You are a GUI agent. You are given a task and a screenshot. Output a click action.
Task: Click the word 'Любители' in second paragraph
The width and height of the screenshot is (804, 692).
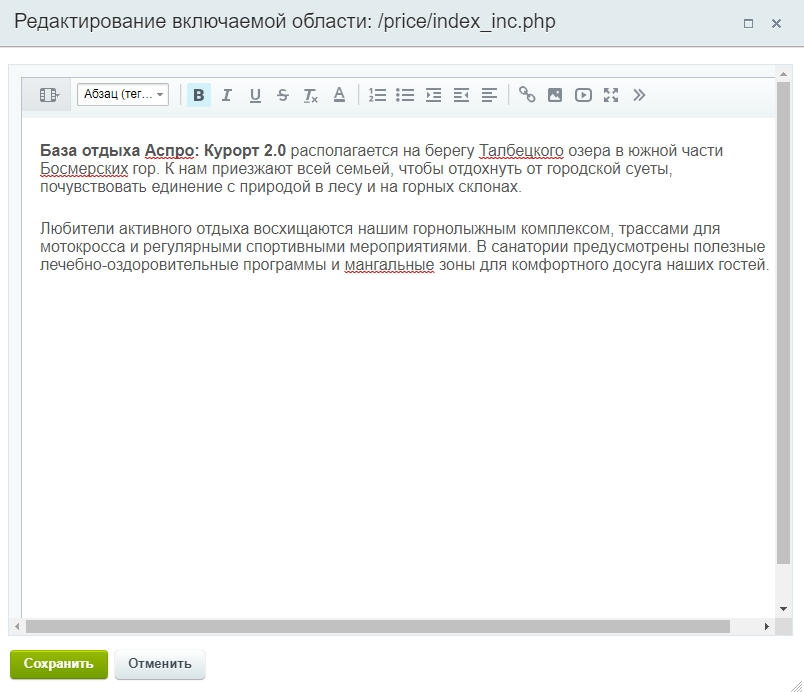point(77,229)
